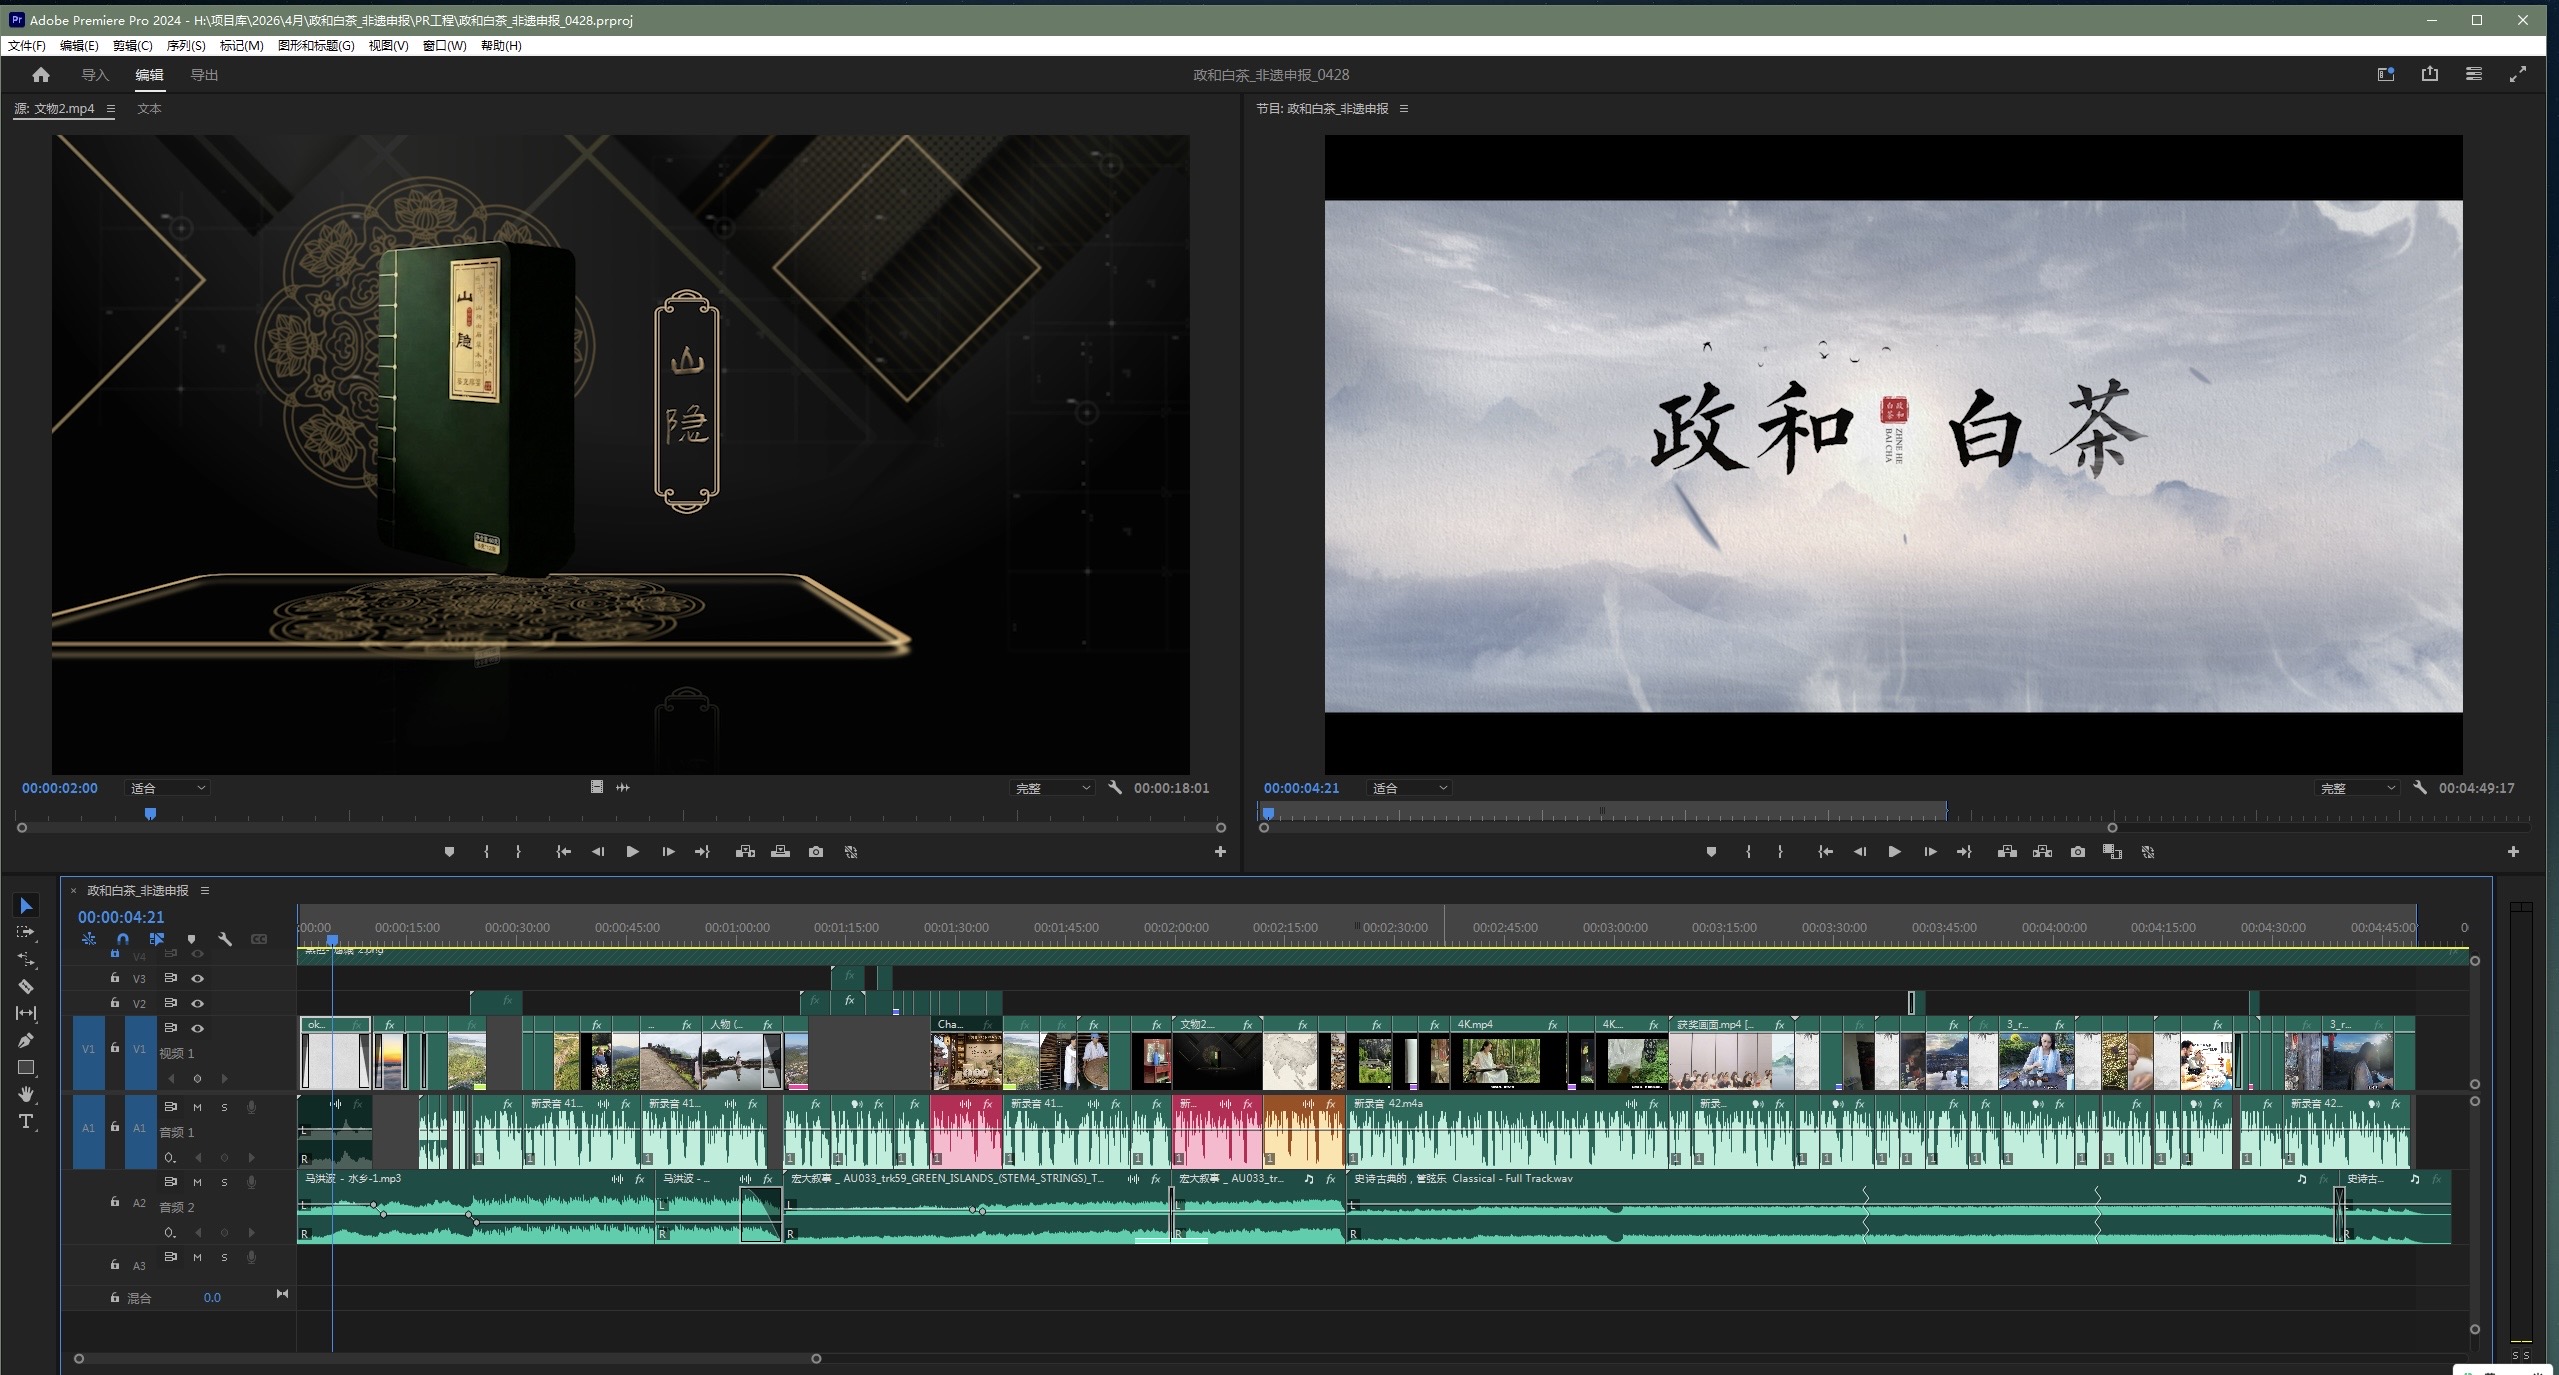The width and height of the screenshot is (2559, 1375).
Task: Switch to the 导出 workspace tab
Action: point(204,75)
